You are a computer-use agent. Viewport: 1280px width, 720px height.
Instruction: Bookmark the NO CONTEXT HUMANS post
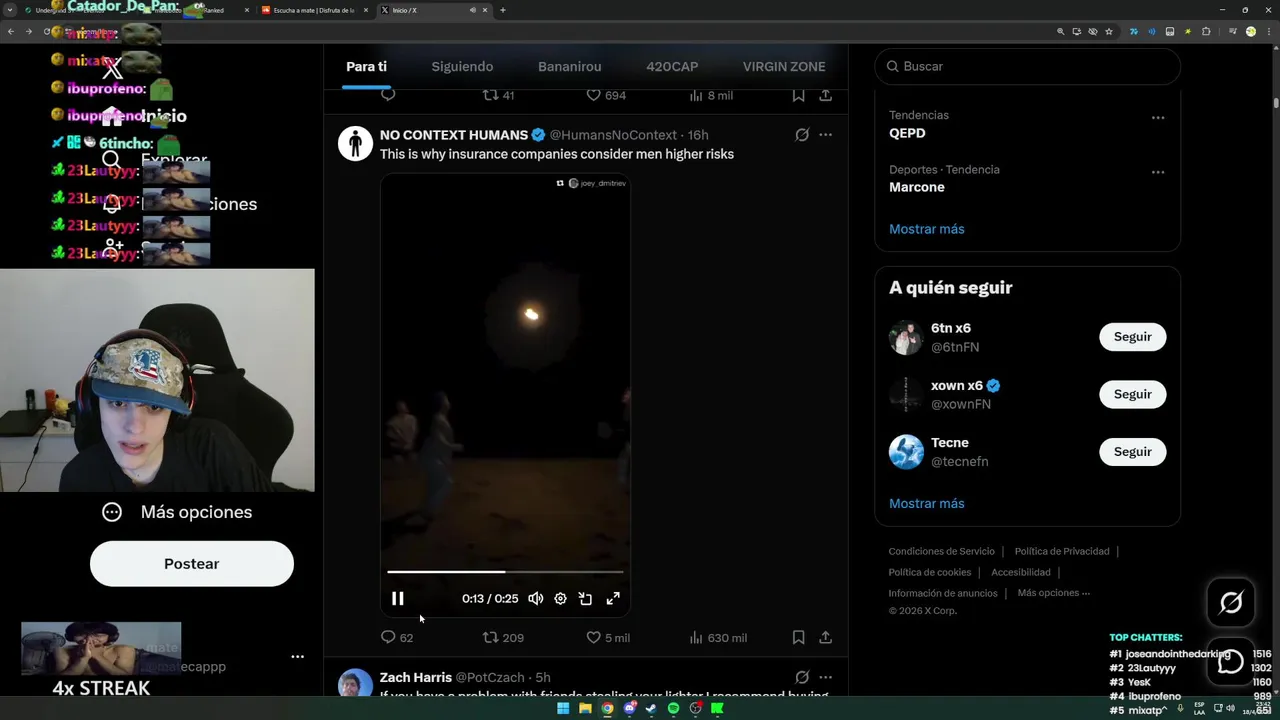(798, 637)
